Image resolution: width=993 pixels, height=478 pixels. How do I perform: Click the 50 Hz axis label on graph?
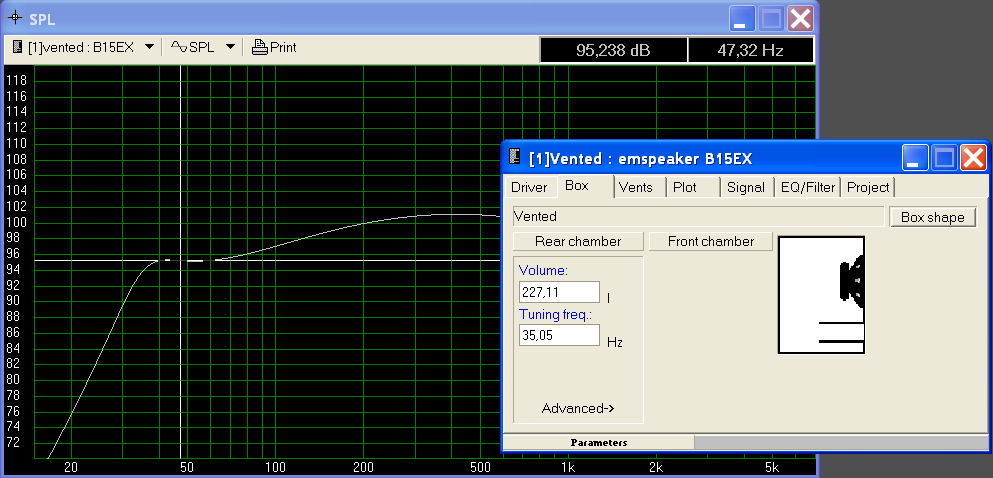pos(186,469)
